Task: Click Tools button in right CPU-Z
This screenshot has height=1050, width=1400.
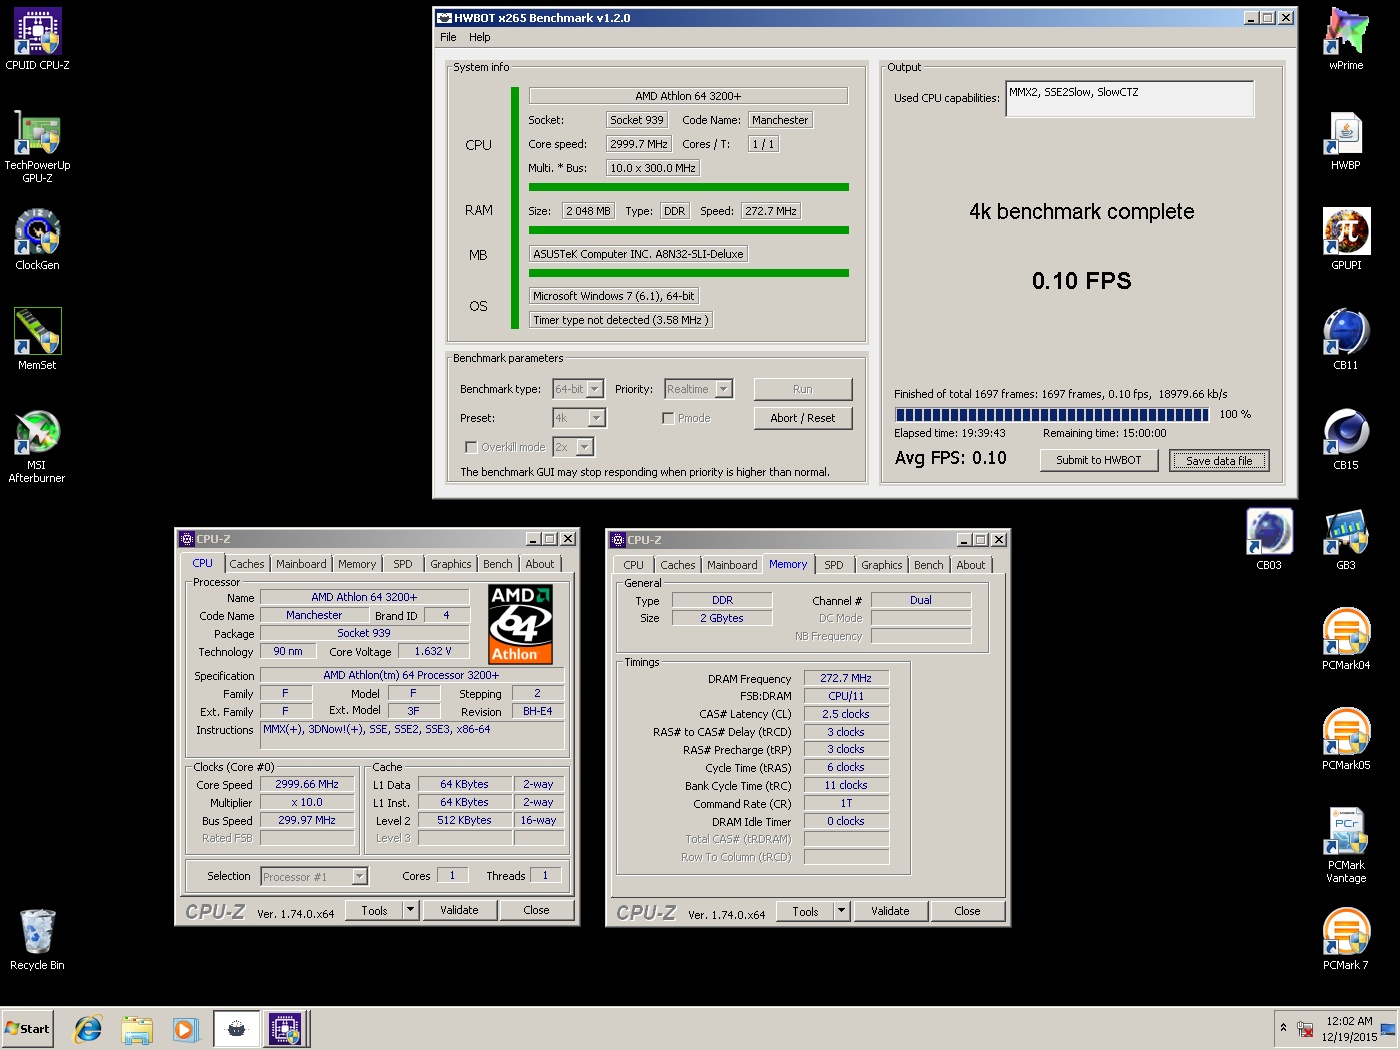Action: point(806,911)
